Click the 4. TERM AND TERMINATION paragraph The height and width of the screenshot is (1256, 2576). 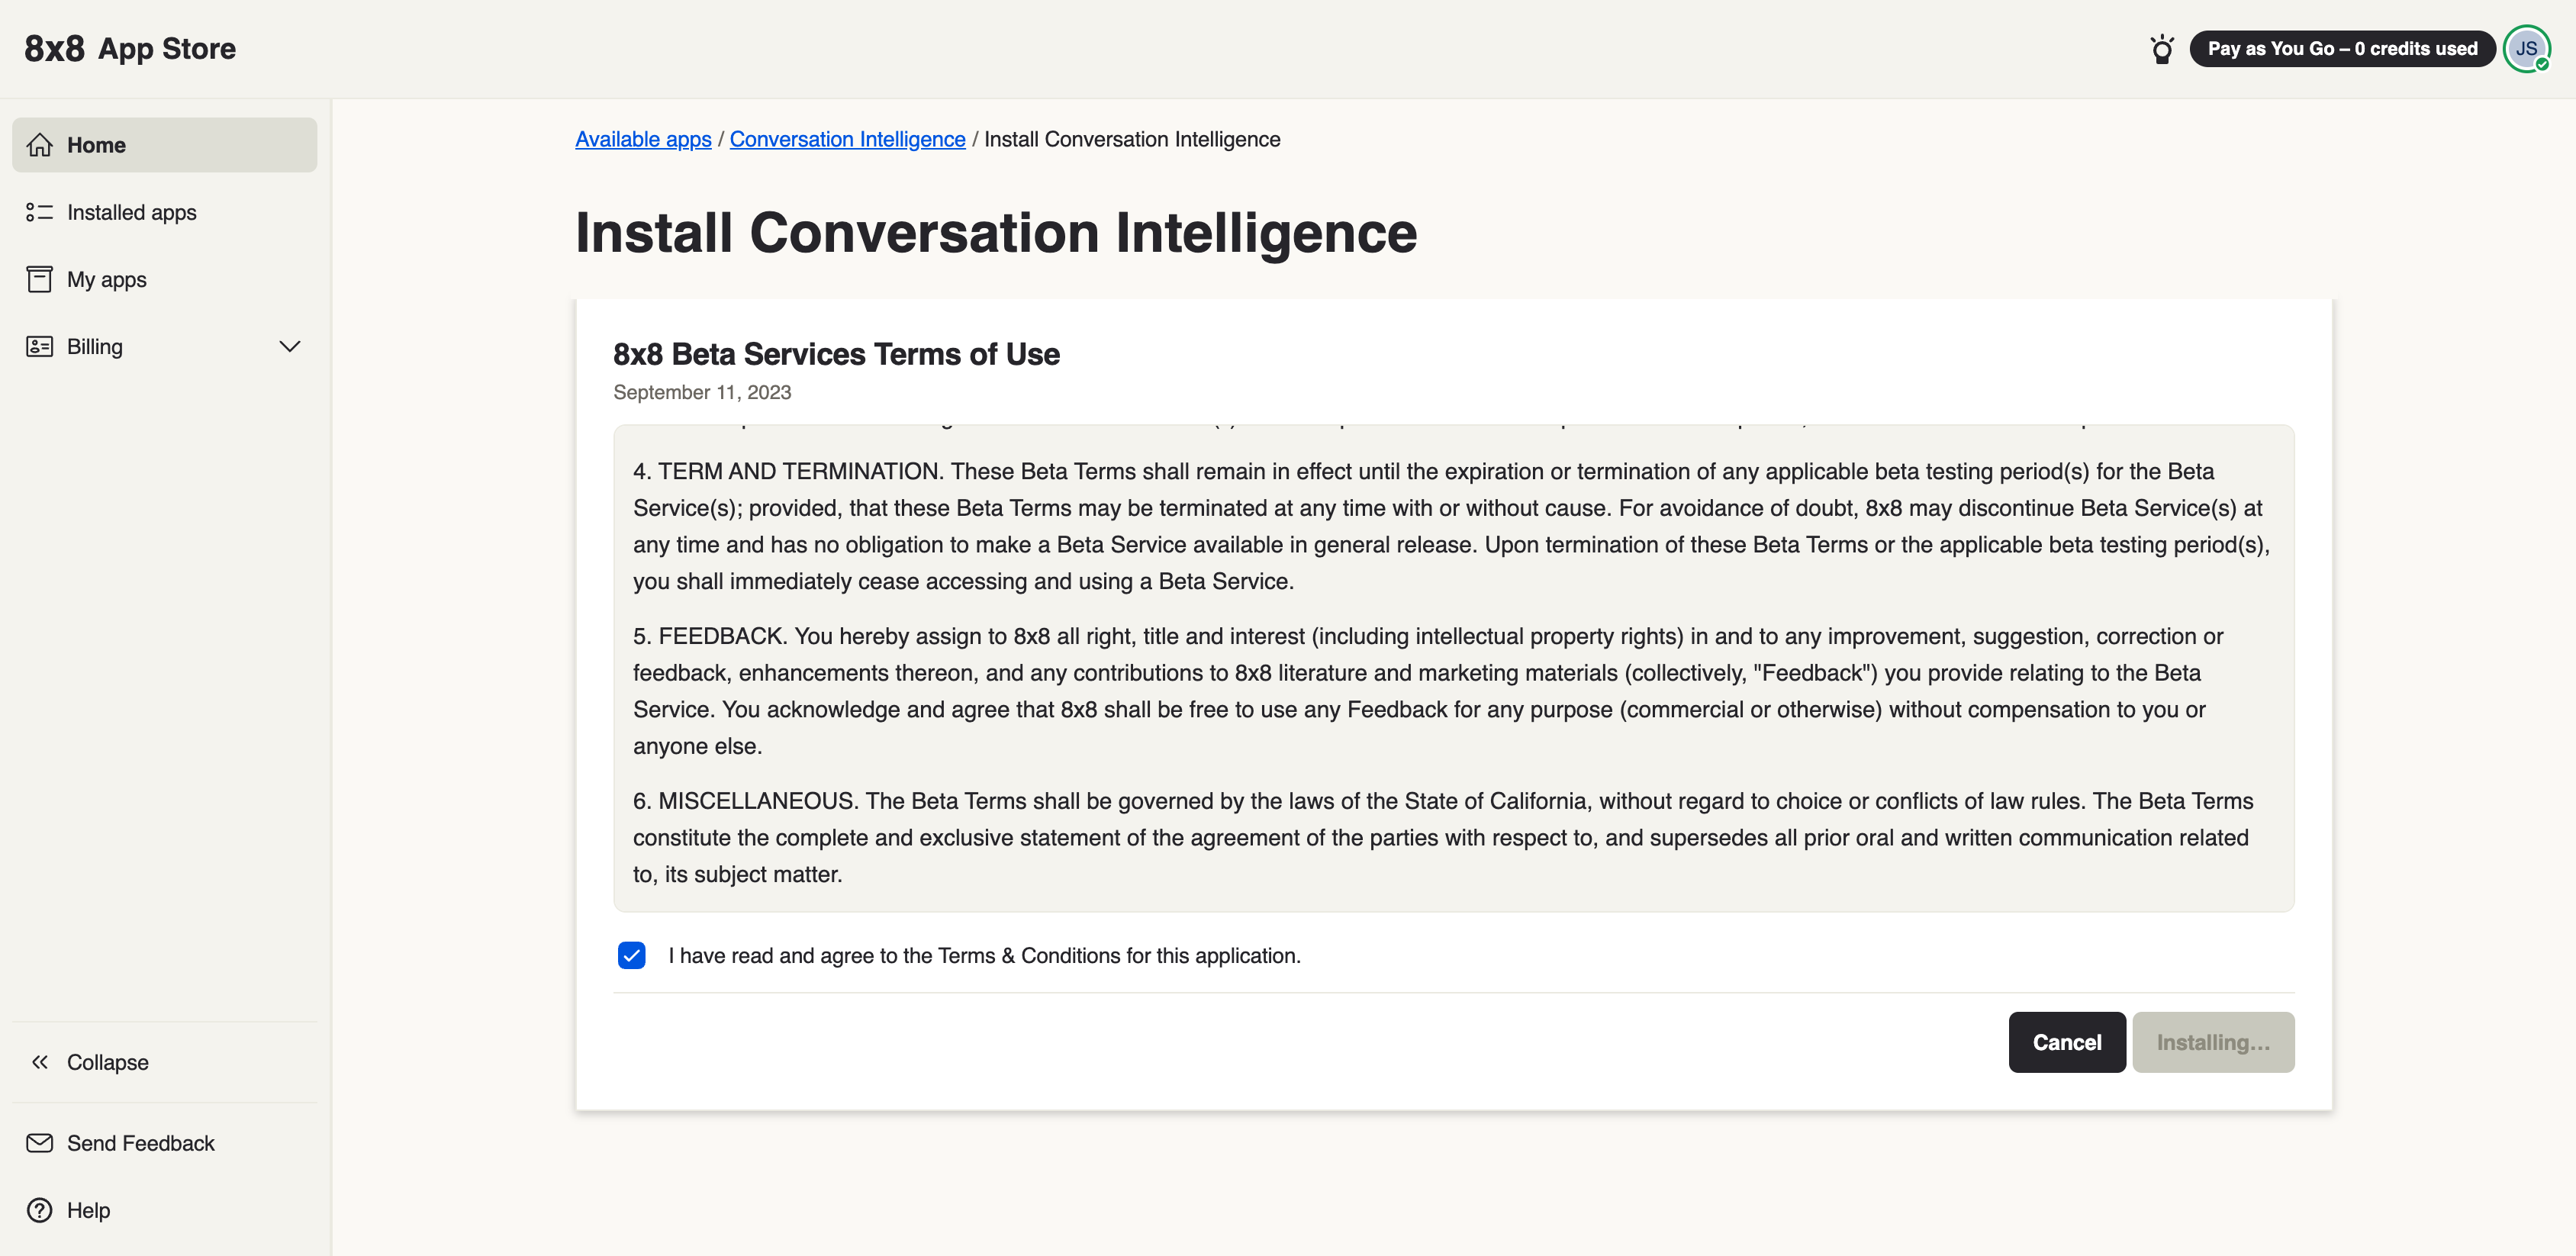[1451, 526]
